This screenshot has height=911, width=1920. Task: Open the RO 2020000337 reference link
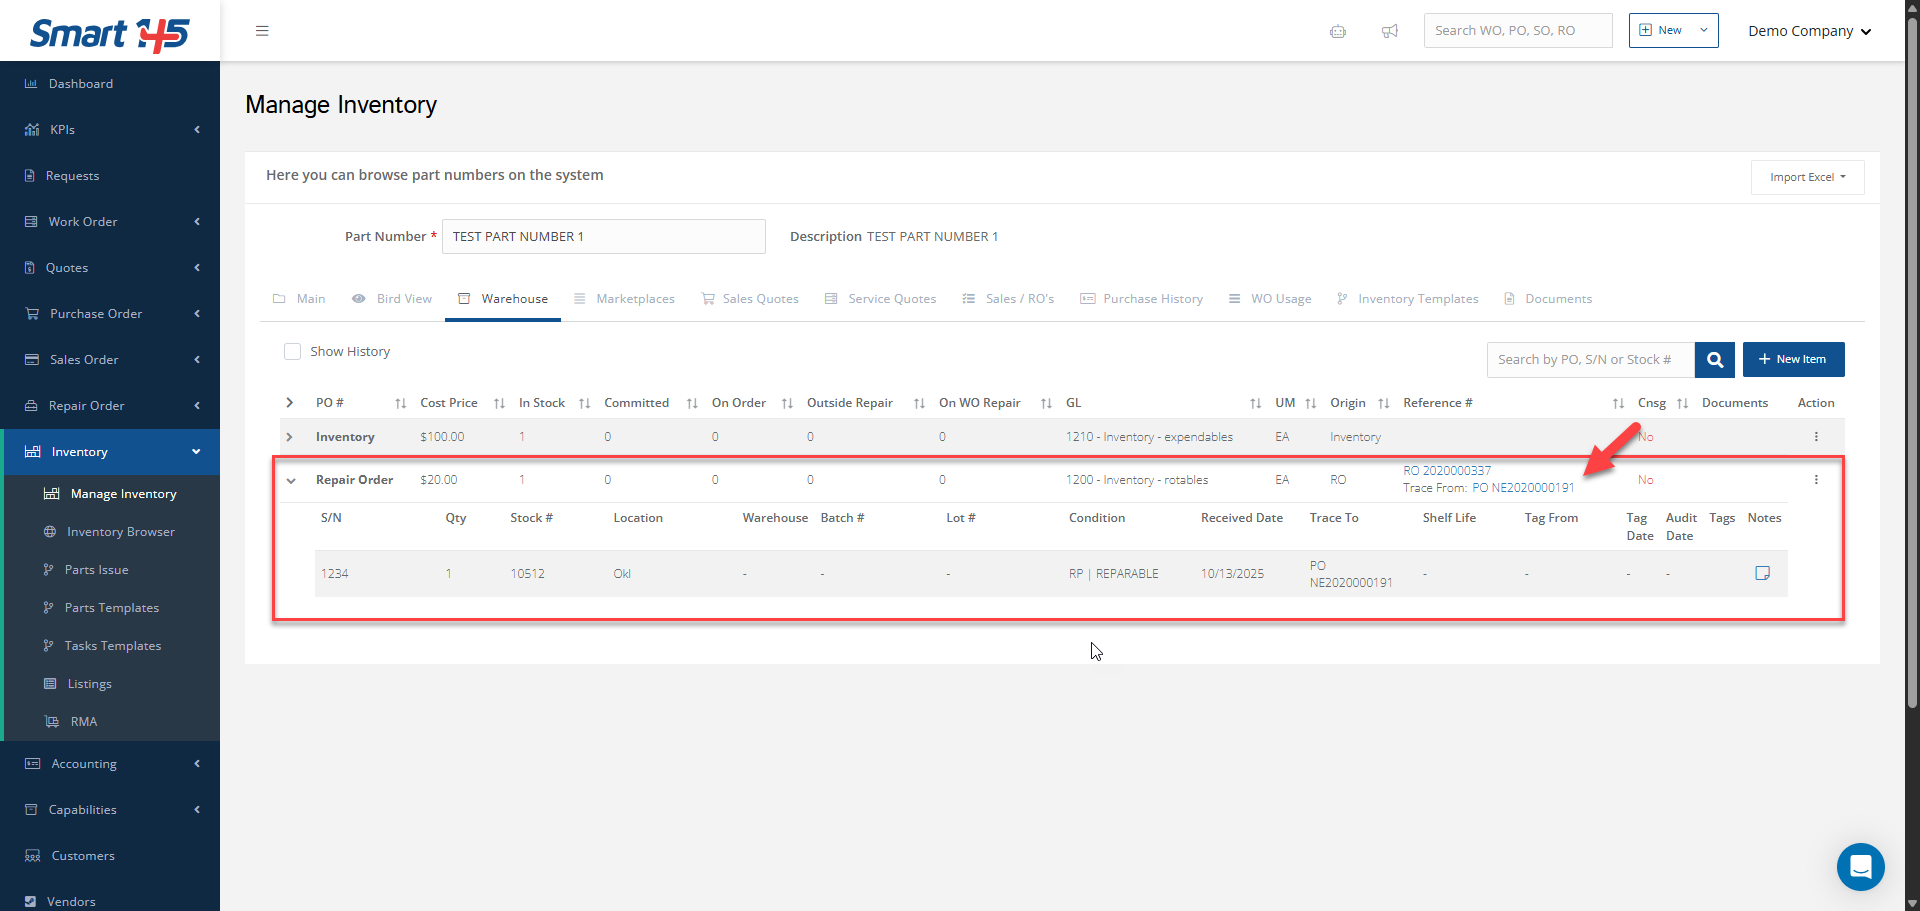point(1446,471)
